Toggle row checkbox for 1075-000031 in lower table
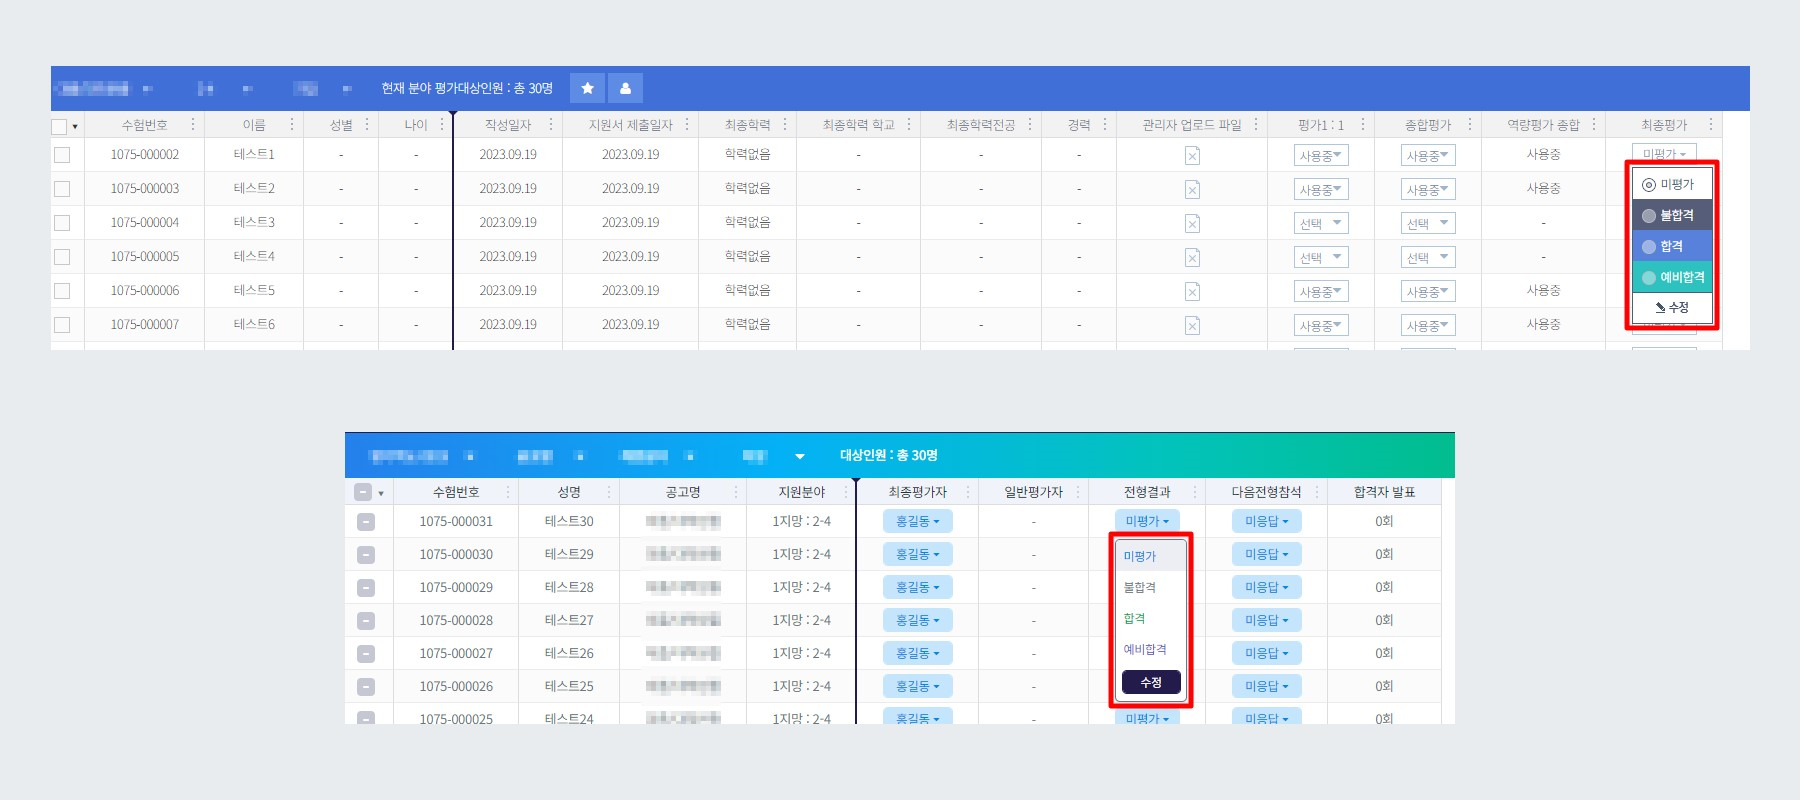The width and height of the screenshot is (1800, 800). (366, 522)
